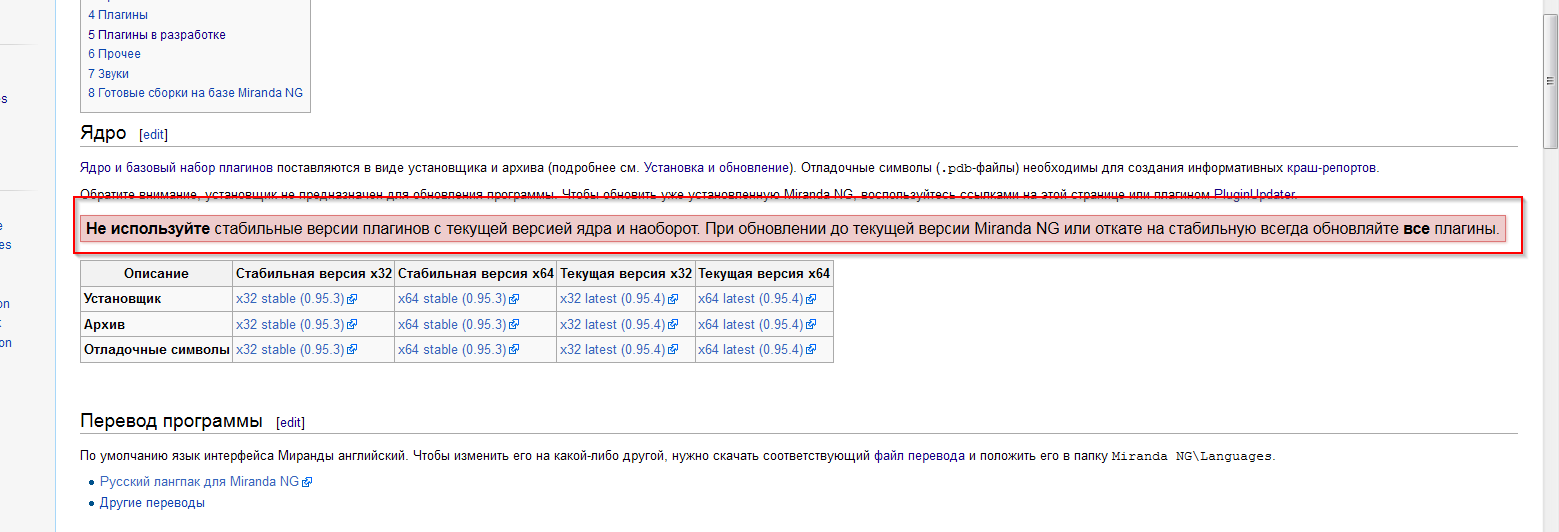Download Архив x32 stable (0.95.3)
Screen dimensions: 1559x532
(296, 324)
